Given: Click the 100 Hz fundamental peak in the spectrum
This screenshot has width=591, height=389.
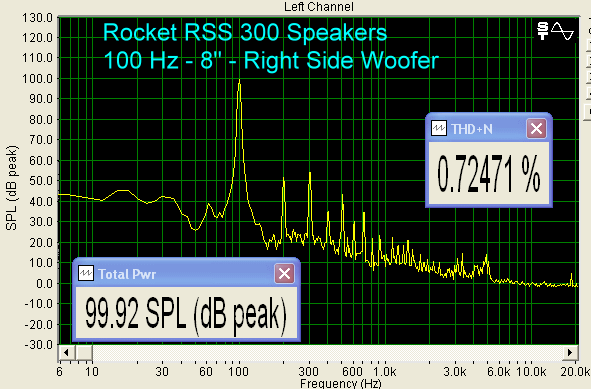Looking at the screenshot, I should pyautogui.click(x=239, y=81).
